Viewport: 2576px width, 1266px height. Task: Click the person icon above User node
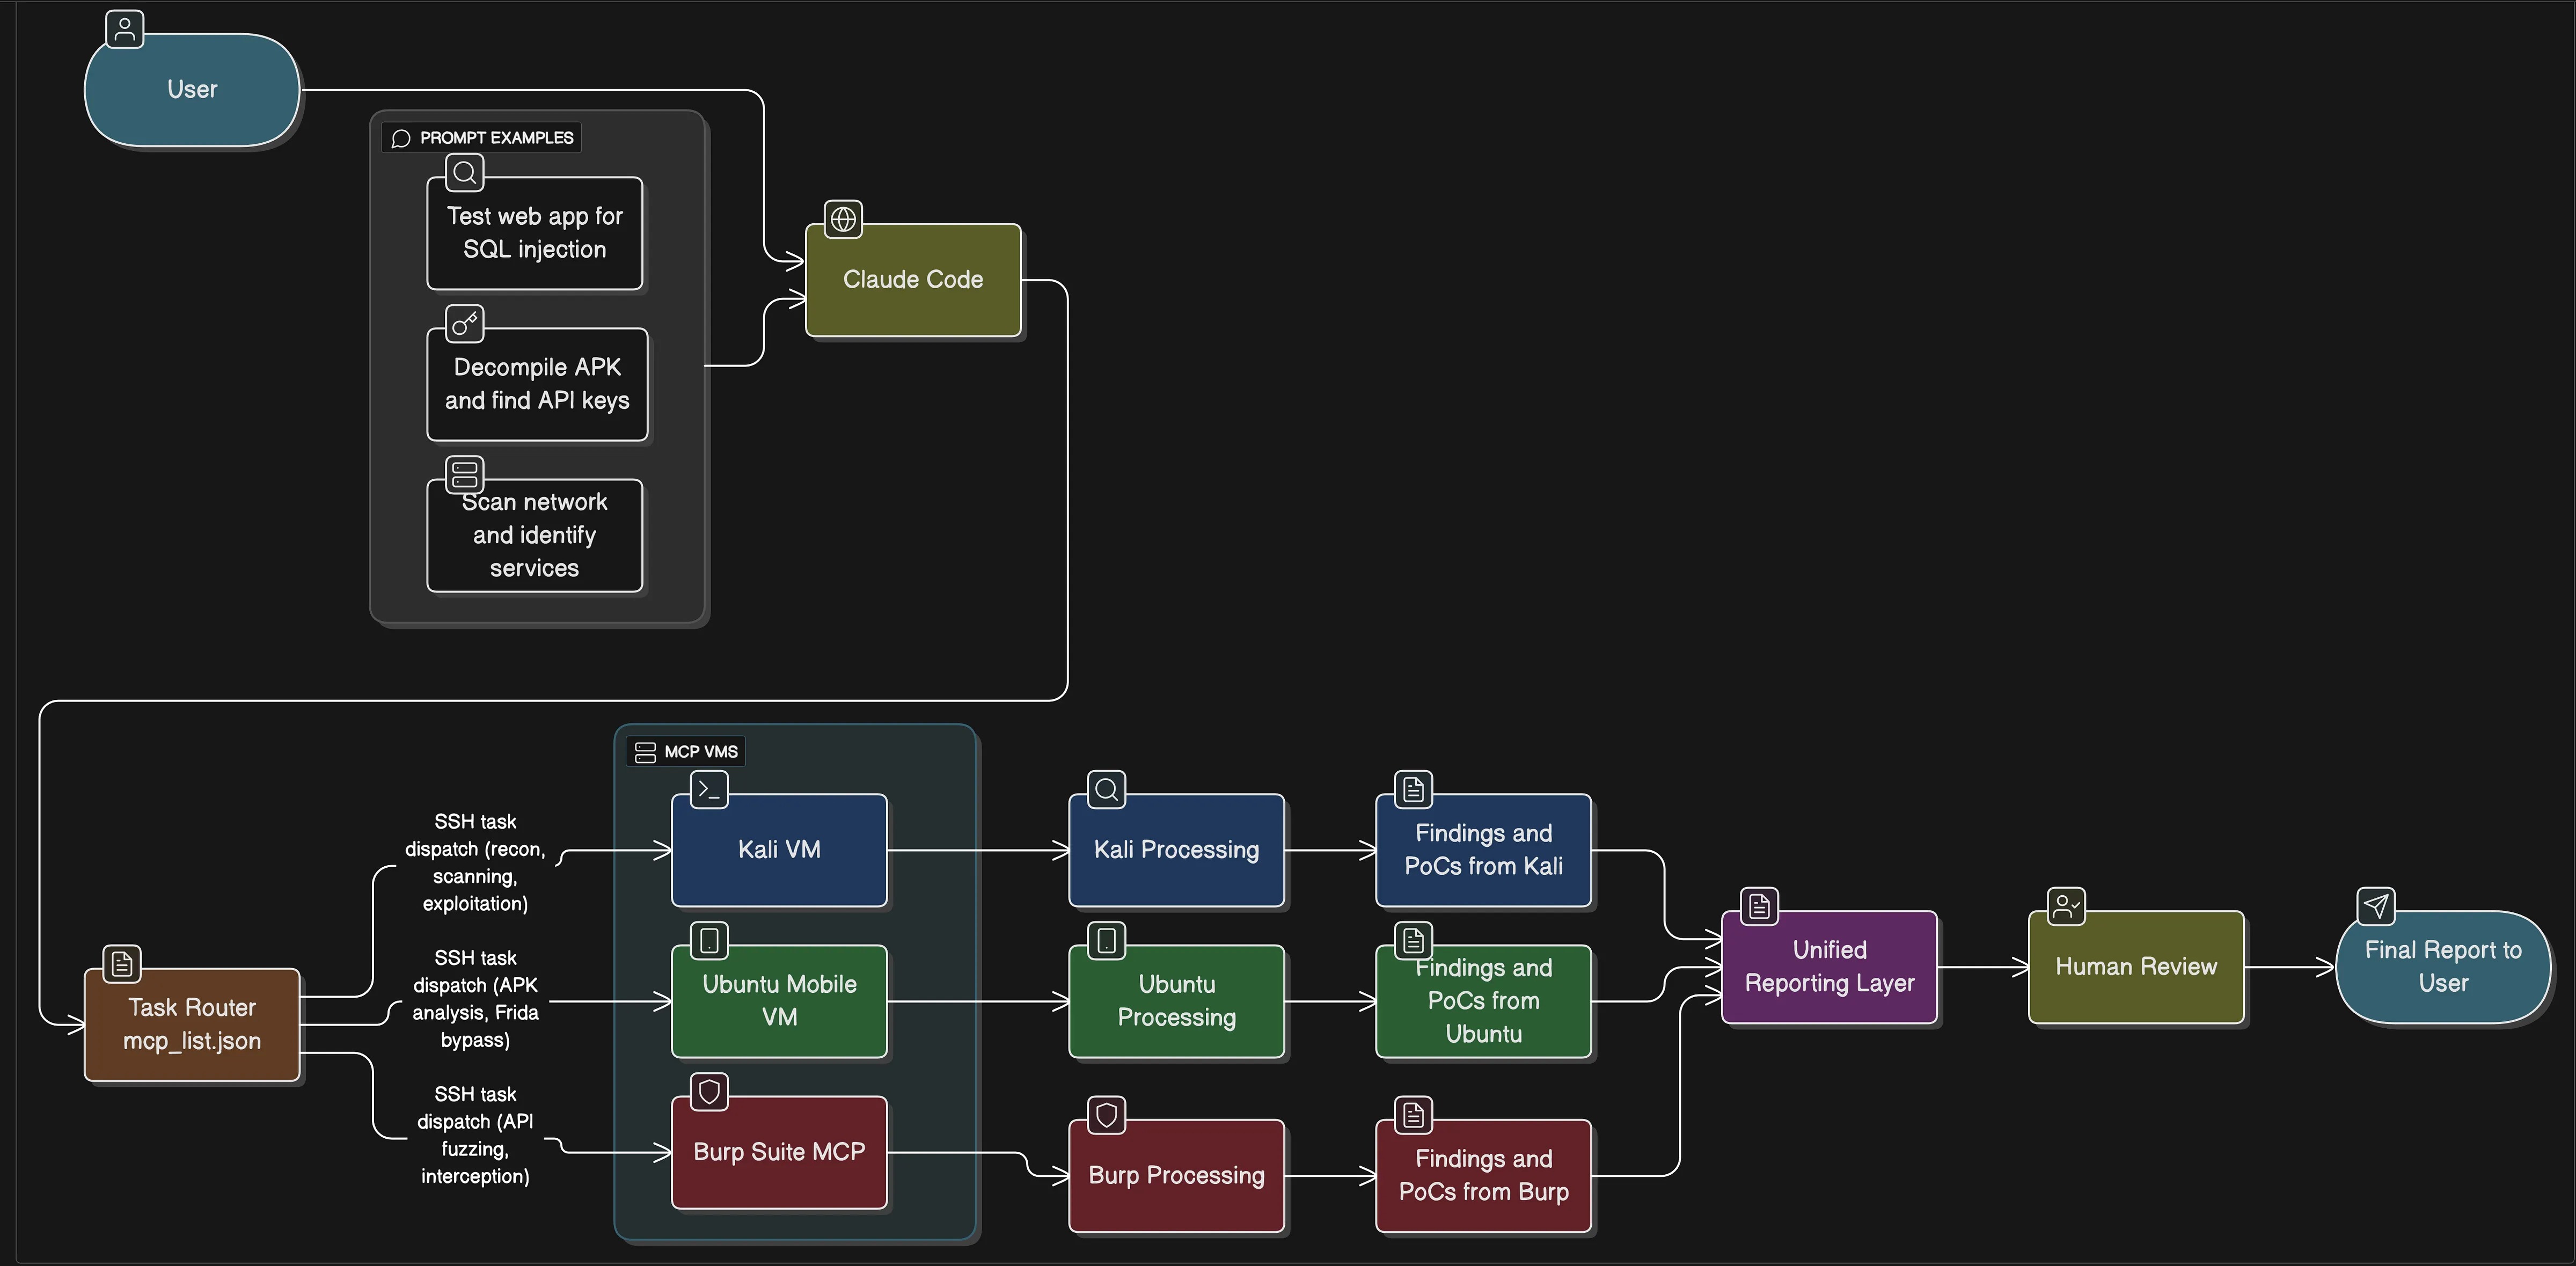(125, 29)
